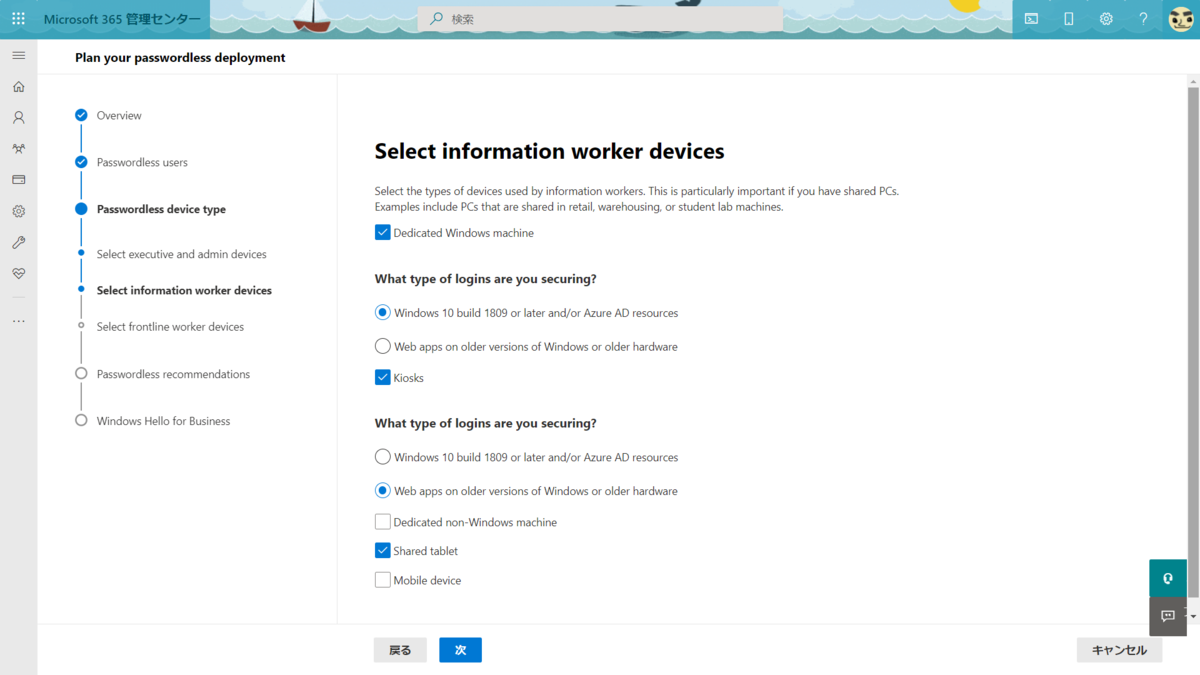
Task: Open Cloud Shell icon in header
Action: [x=1031, y=19]
